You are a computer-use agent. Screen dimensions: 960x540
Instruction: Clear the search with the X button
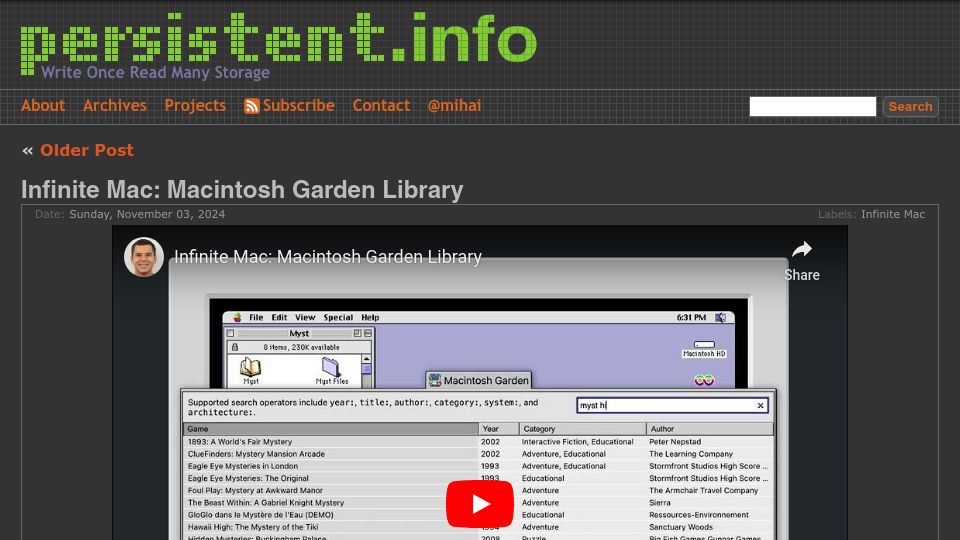[x=760, y=405]
